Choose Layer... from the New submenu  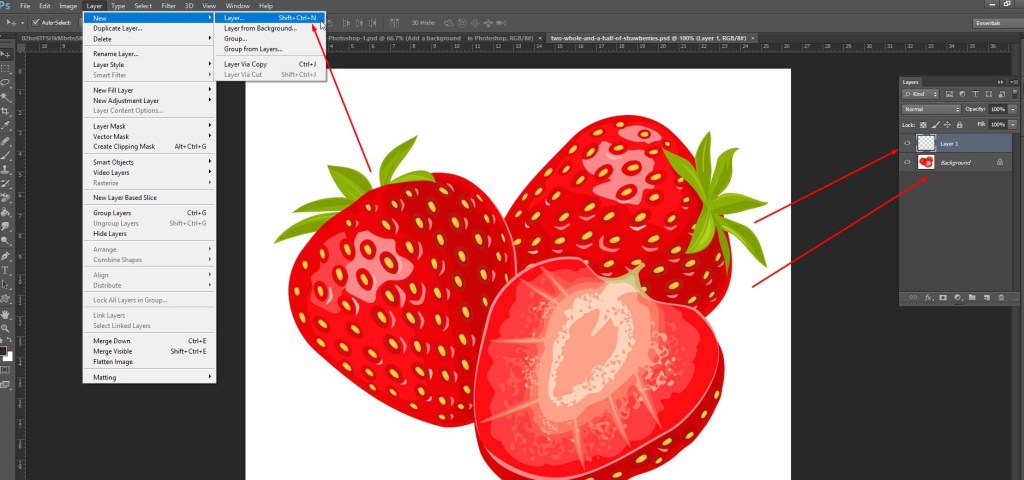point(270,18)
